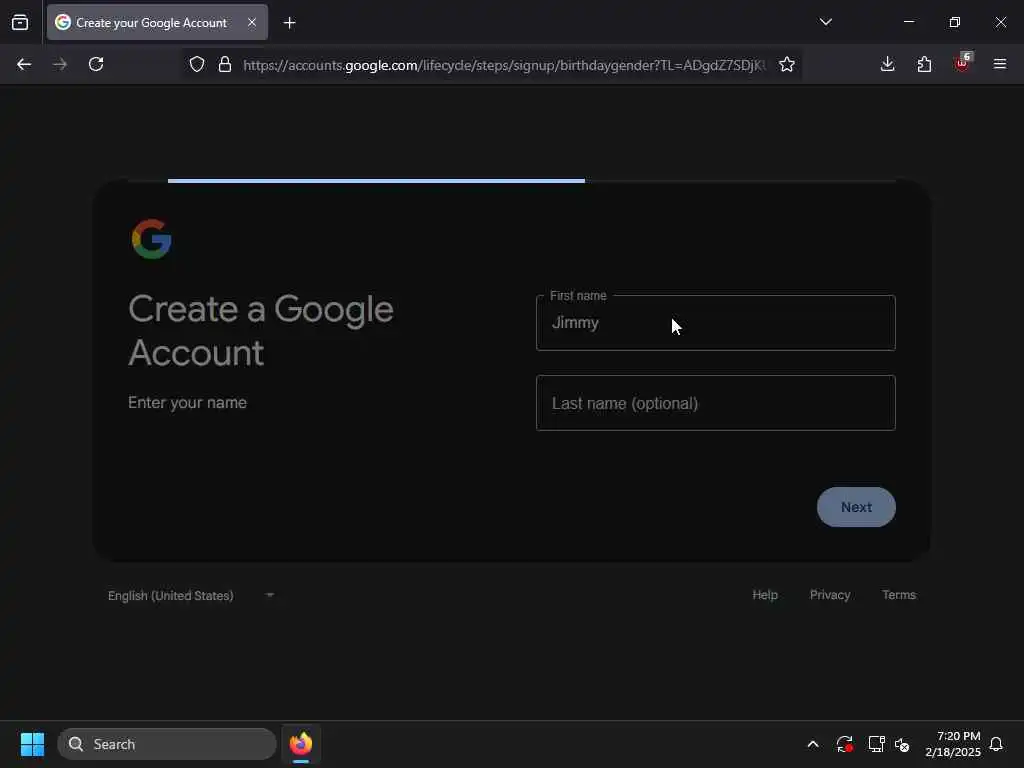Minimize the Firefox window
This screenshot has width=1024, height=768.
coord(908,22)
